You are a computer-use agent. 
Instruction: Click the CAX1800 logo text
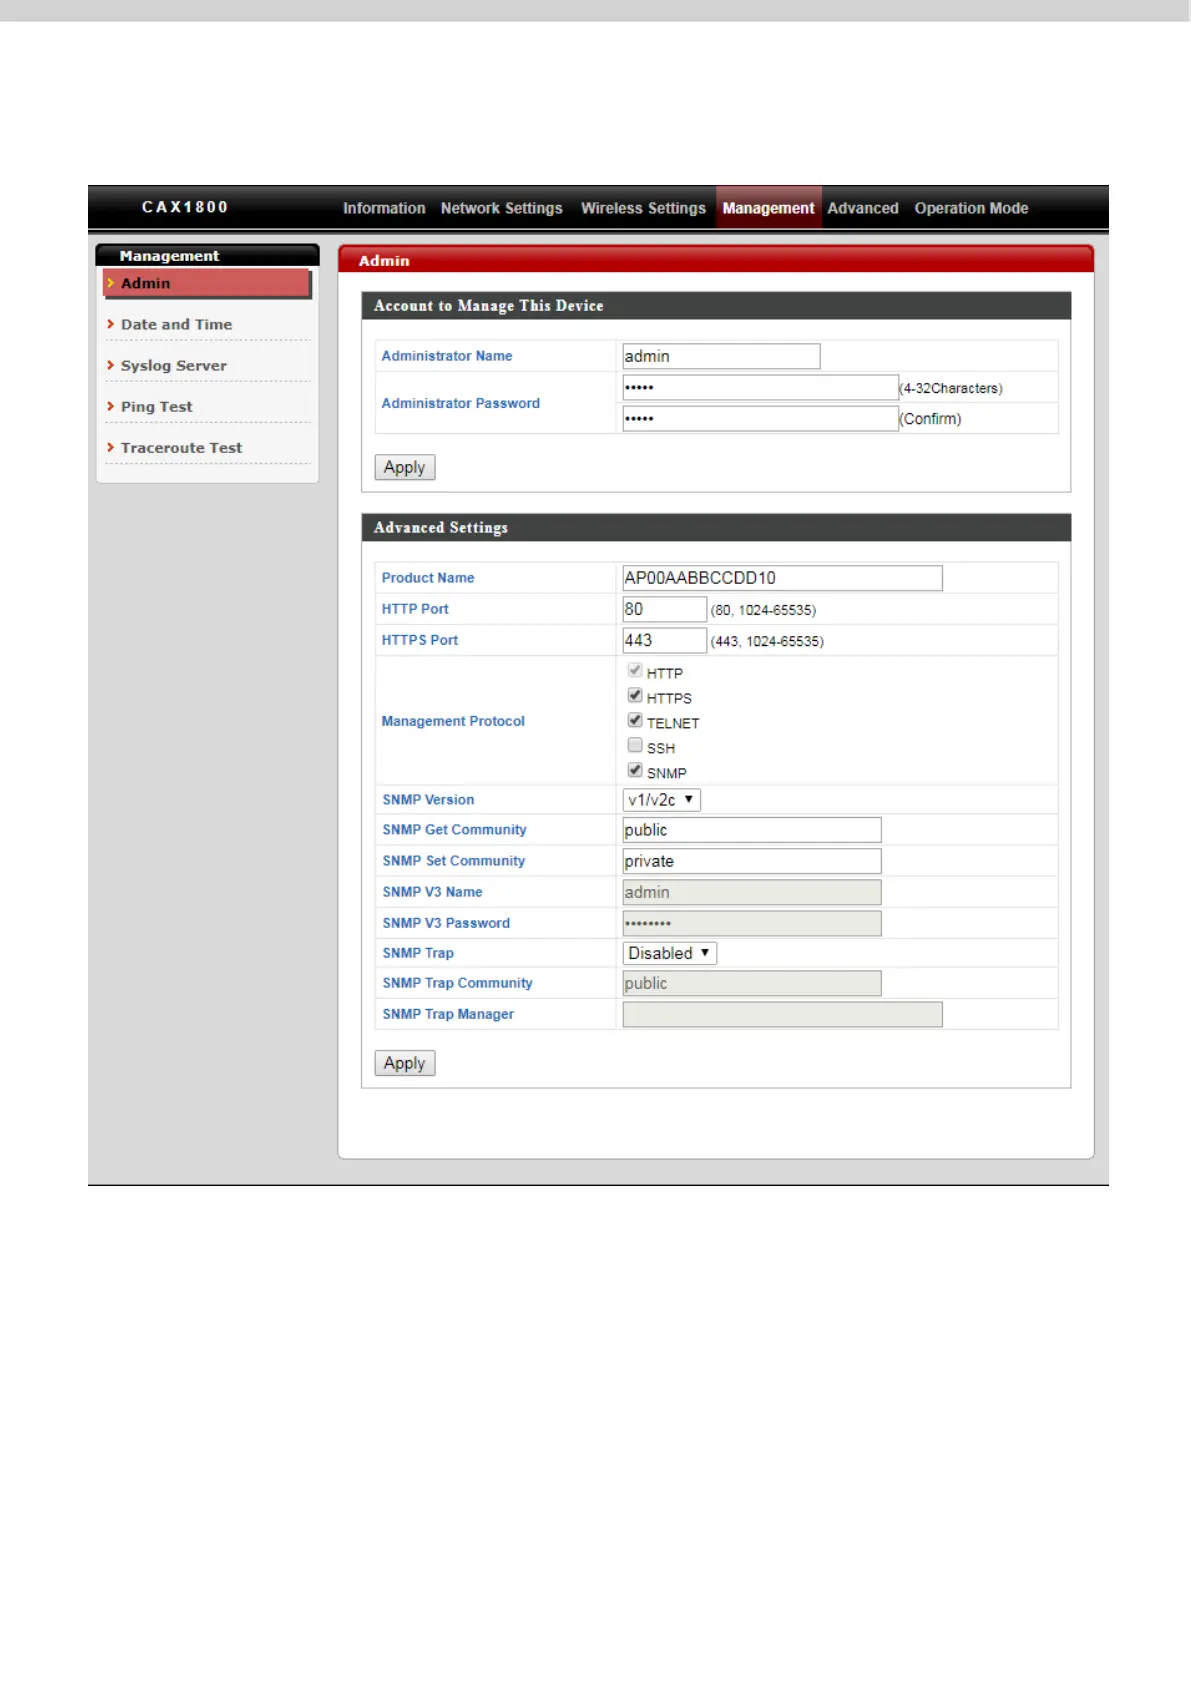click(x=185, y=207)
